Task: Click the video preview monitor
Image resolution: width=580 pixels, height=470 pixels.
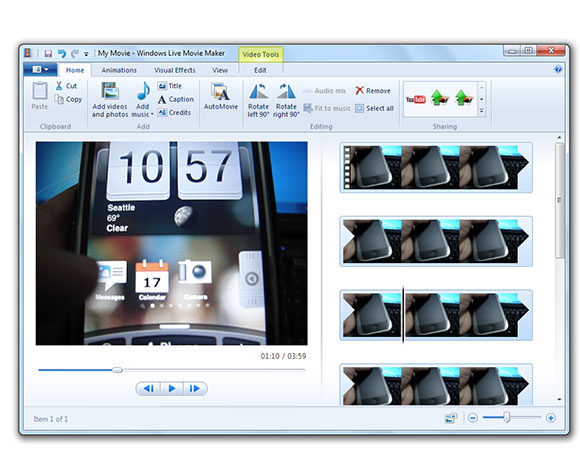Action: click(172, 243)
